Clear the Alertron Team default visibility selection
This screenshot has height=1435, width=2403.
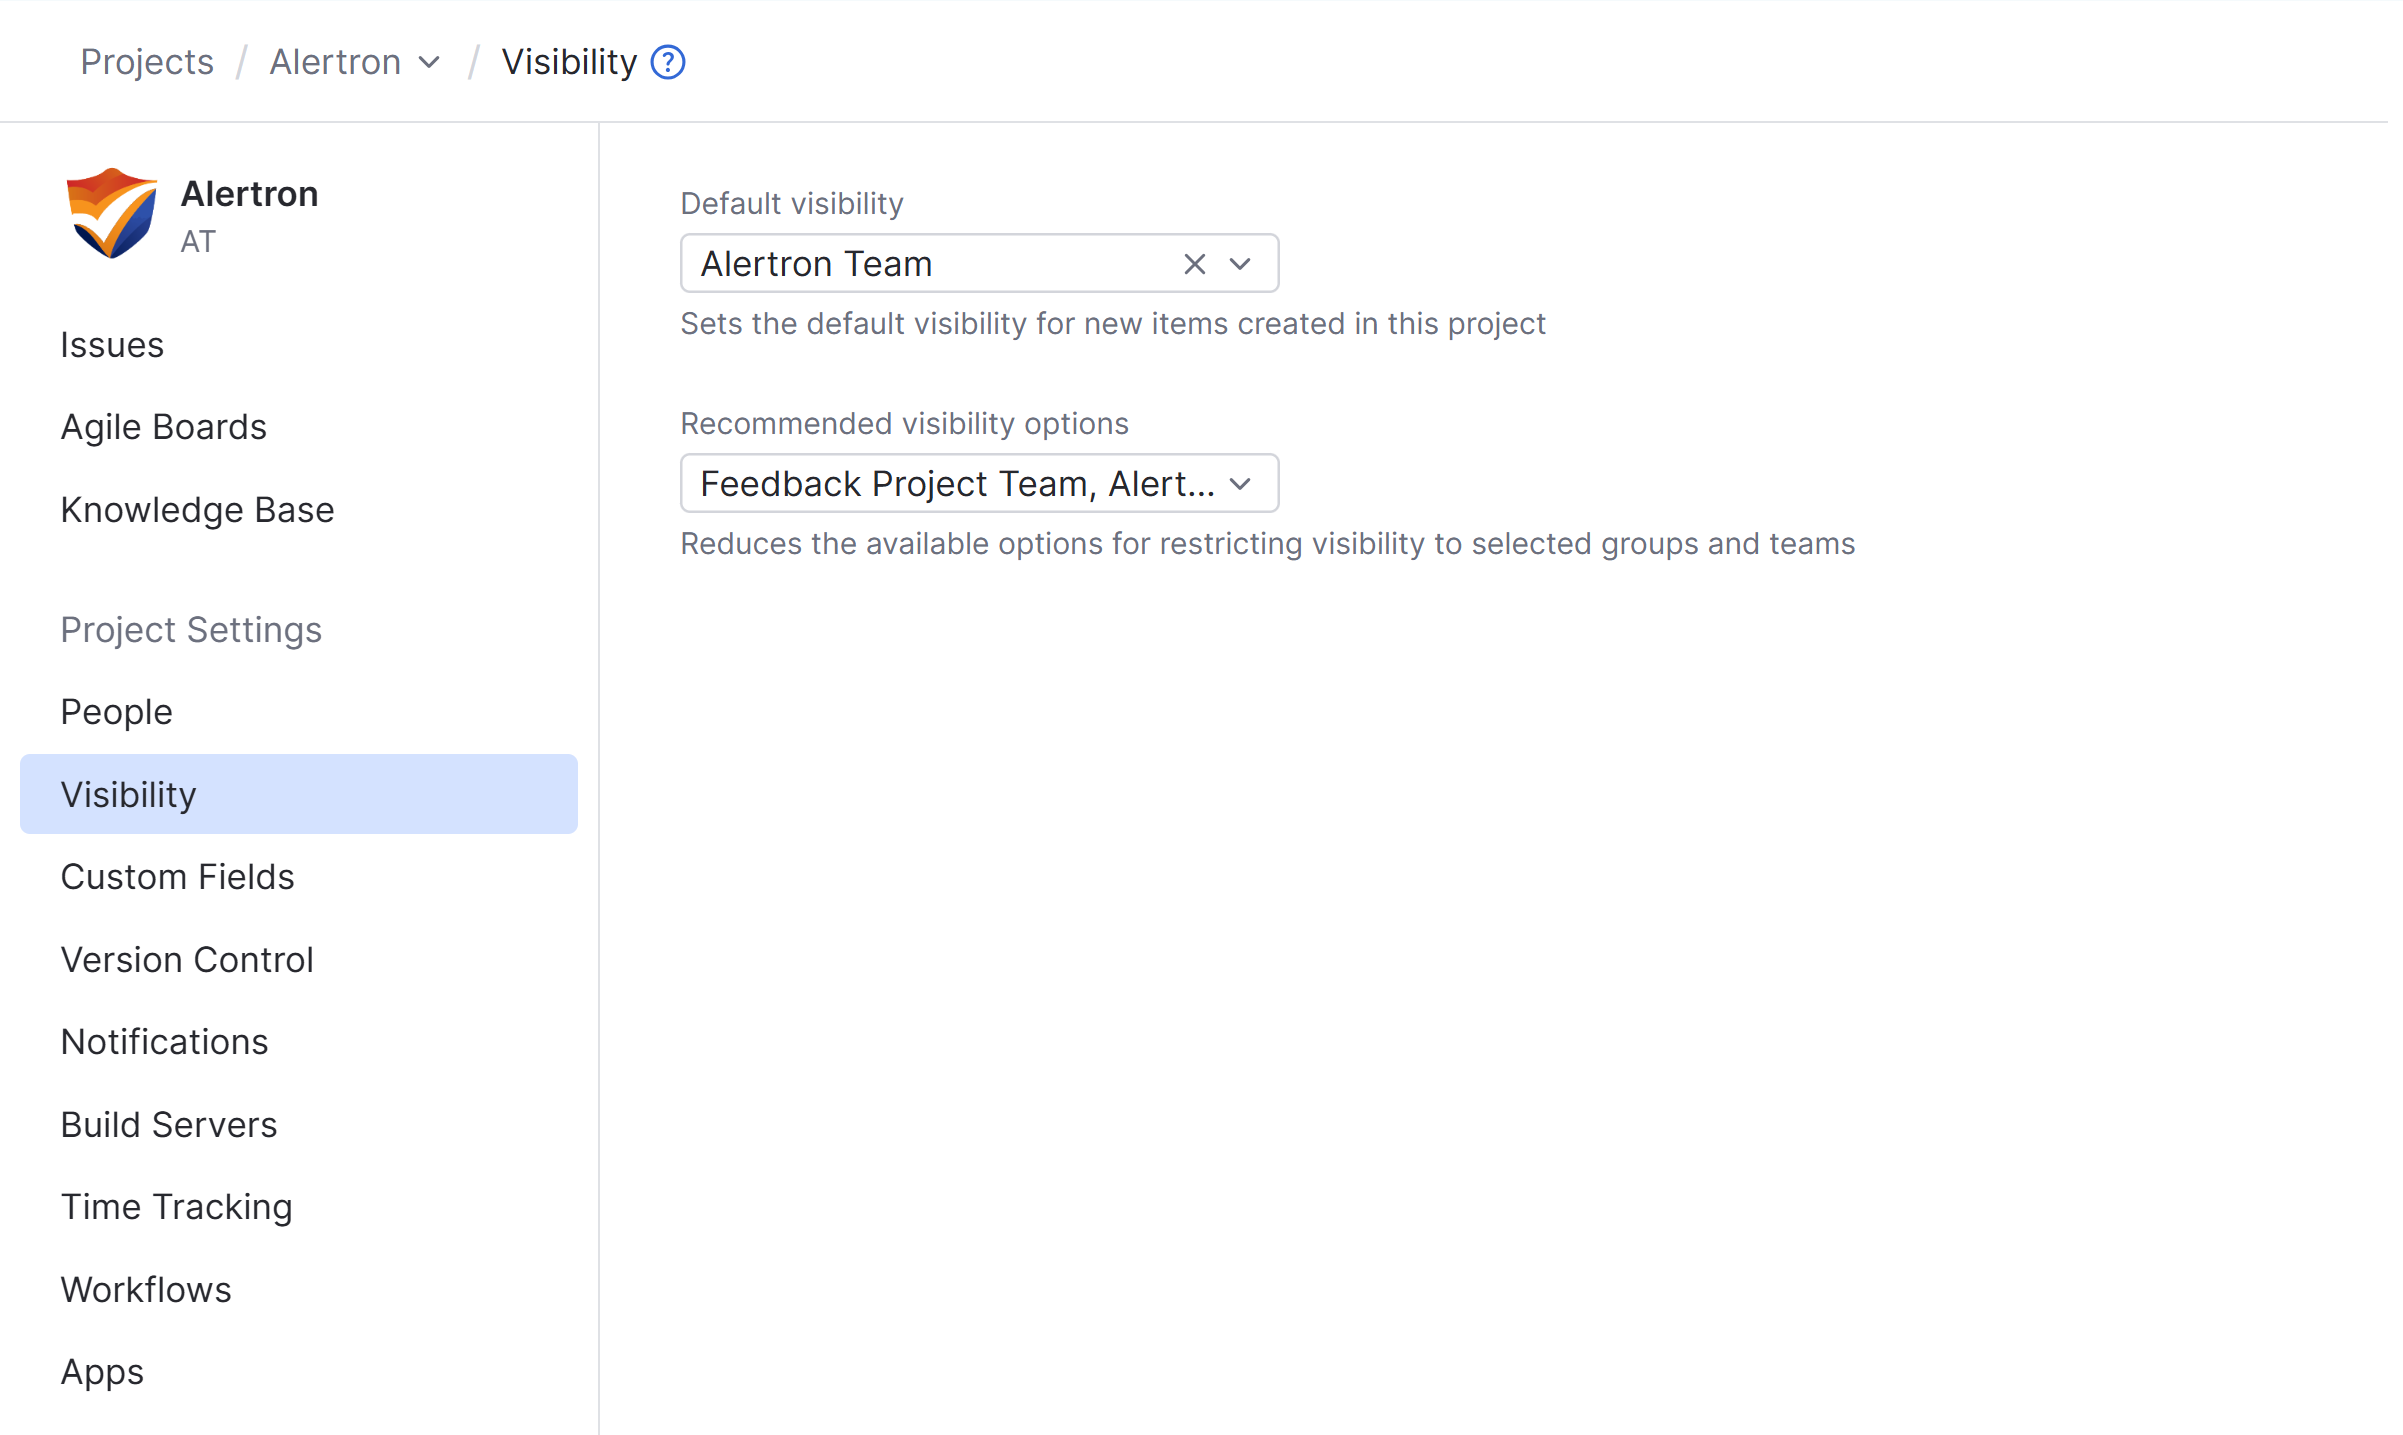tap(1194, 264)
